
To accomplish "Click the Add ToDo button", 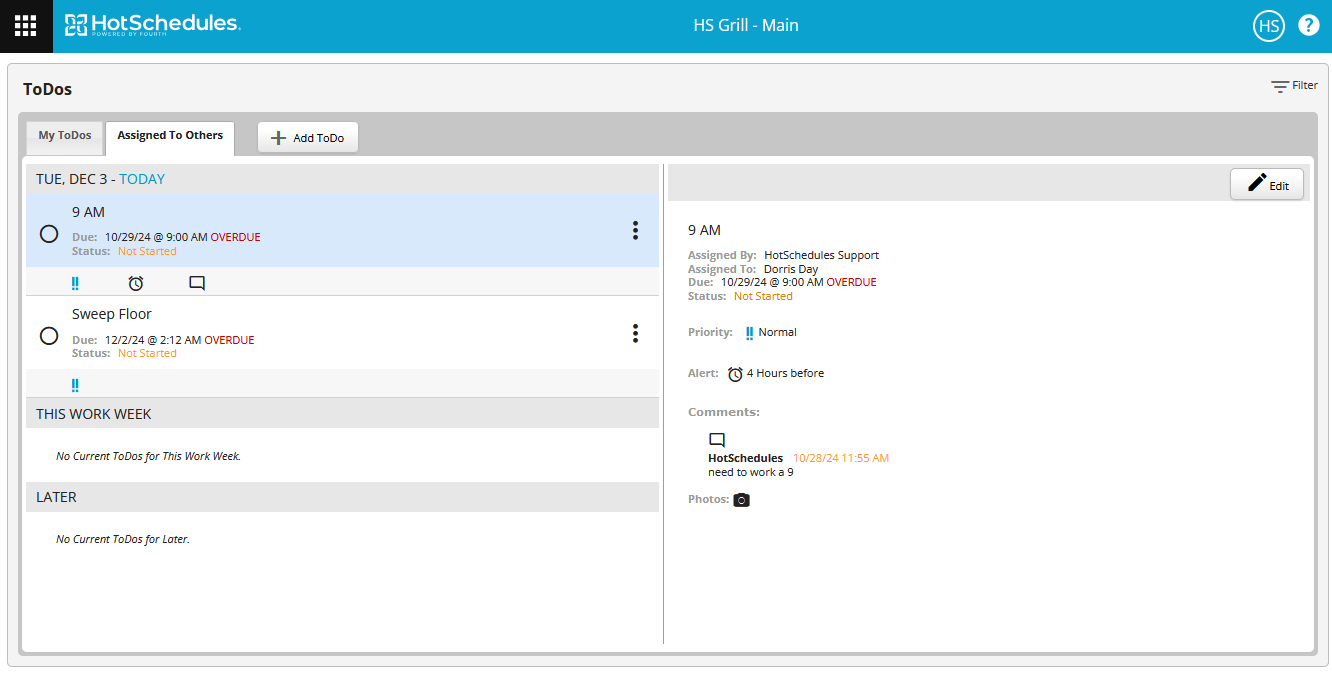I will click(308, 138).
